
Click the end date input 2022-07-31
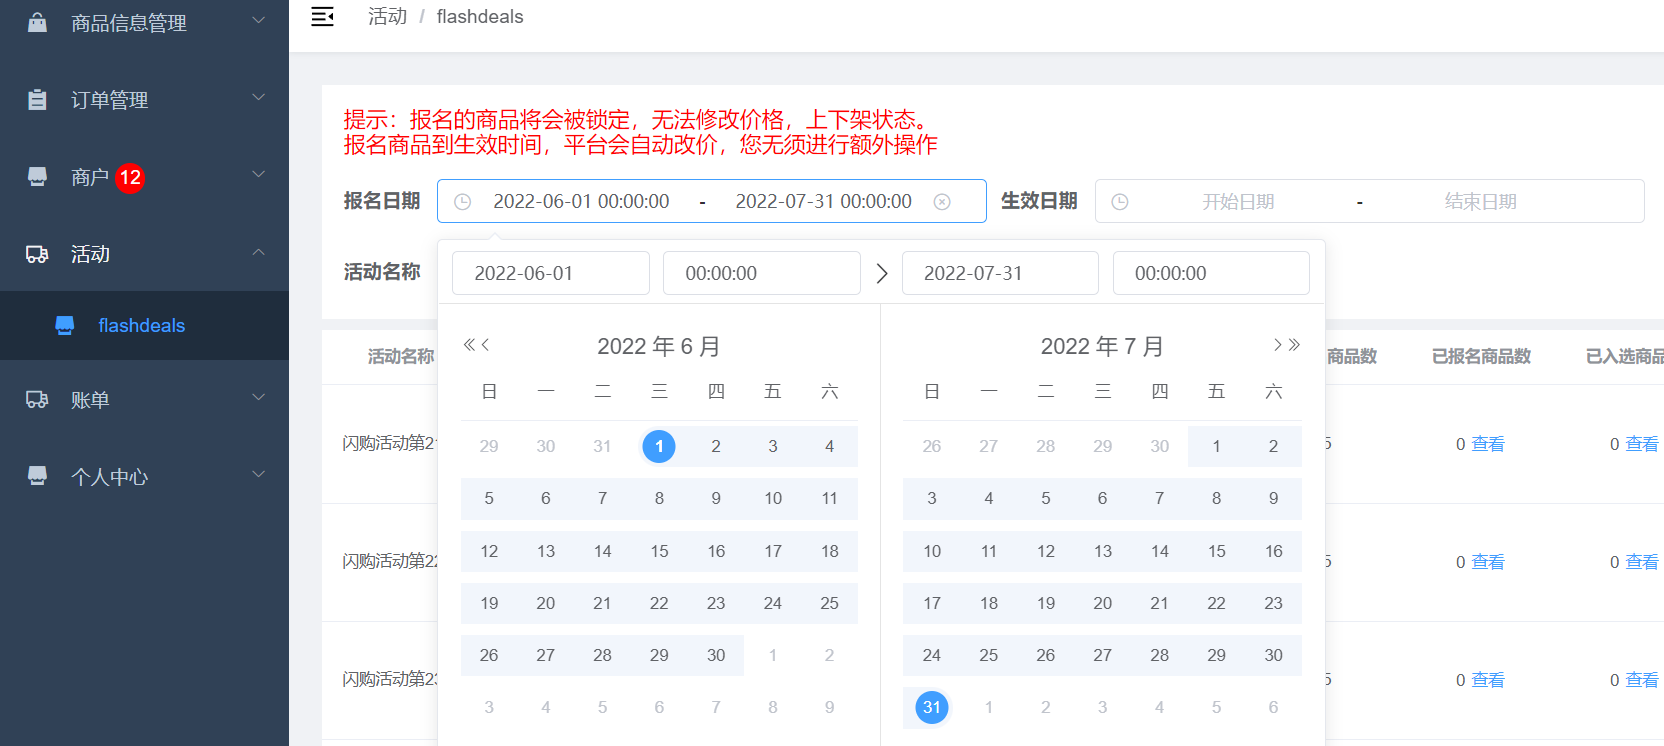(1000, 273)
